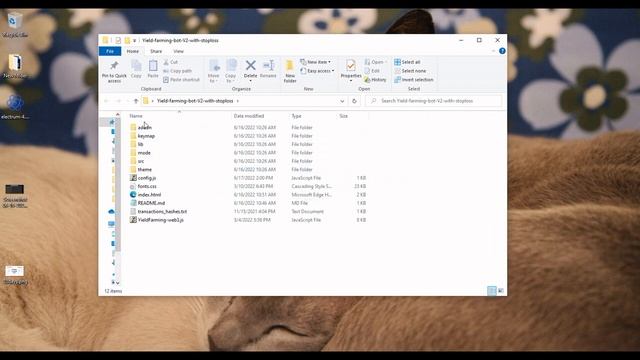Open the electrum desktop icon

[x=15, y=107]
